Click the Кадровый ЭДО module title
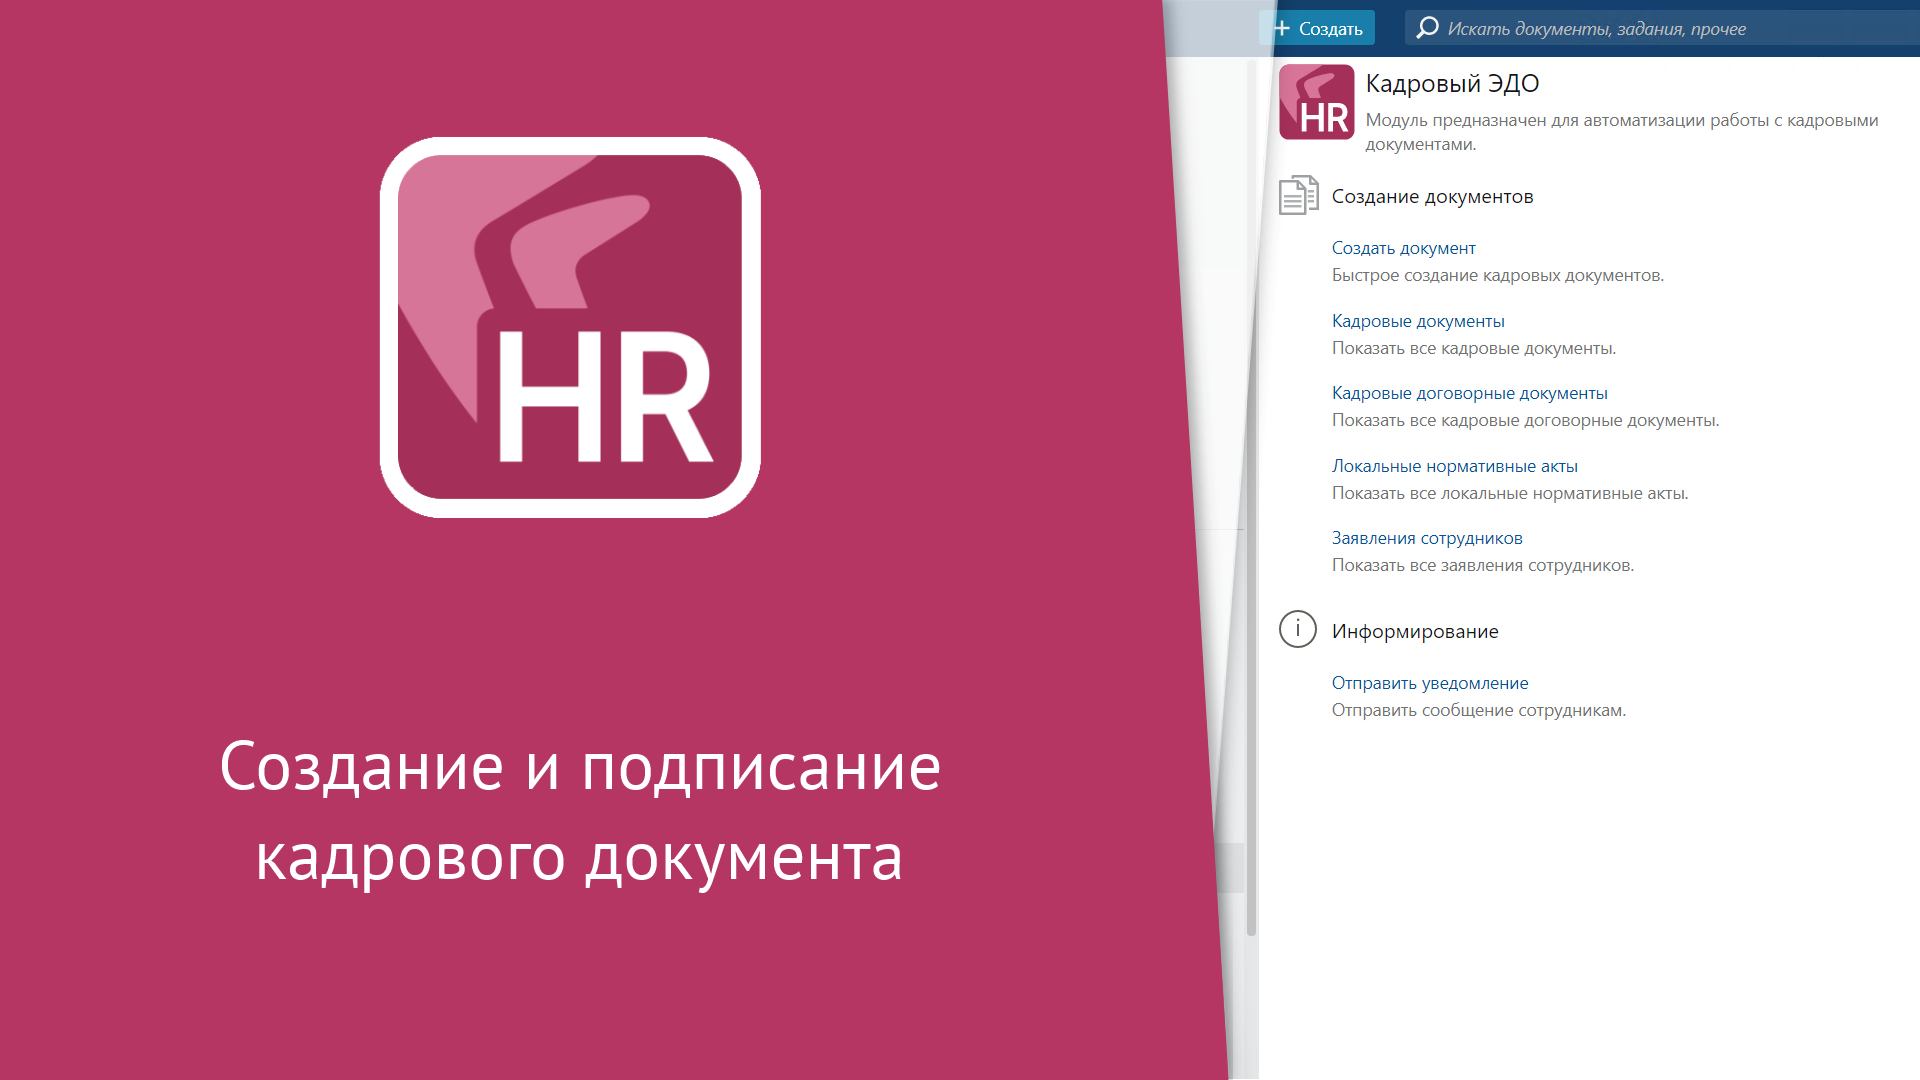The image size is (1920, 1080). [1452, 84]
